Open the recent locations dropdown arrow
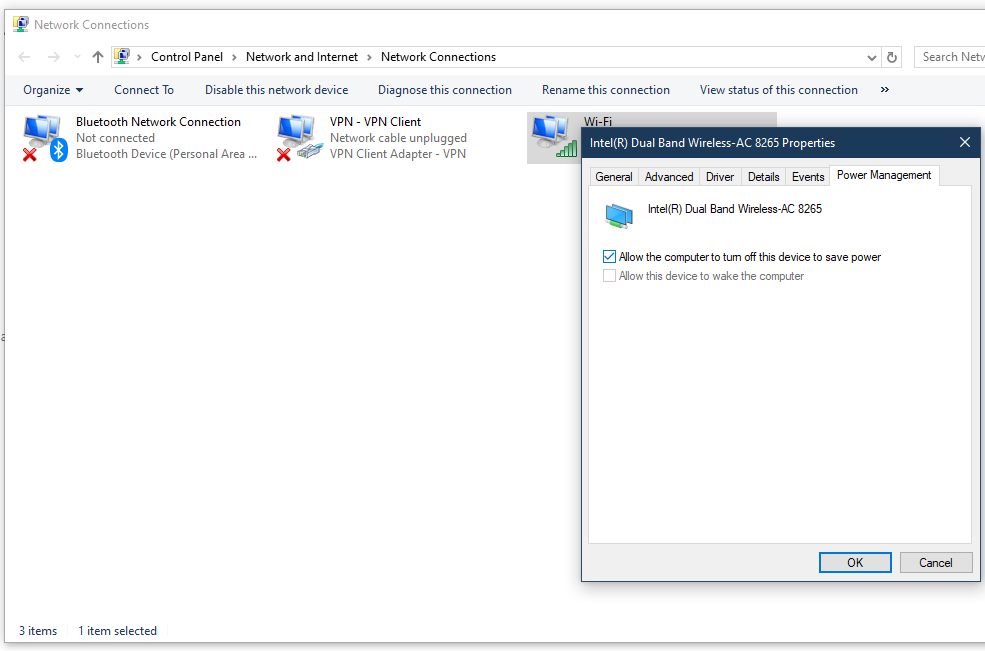Viewport: 985px width, 651px height. click(x=77, y=57)
